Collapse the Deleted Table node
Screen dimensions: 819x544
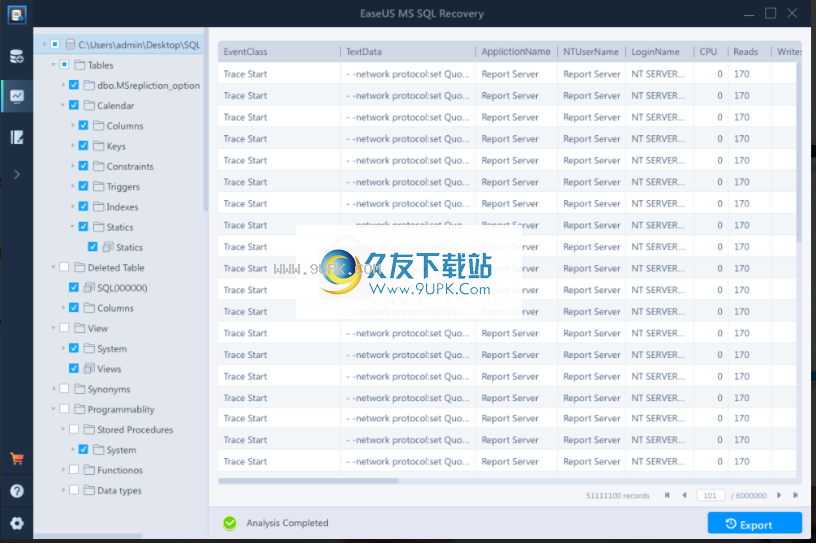(x=53, y=267)
